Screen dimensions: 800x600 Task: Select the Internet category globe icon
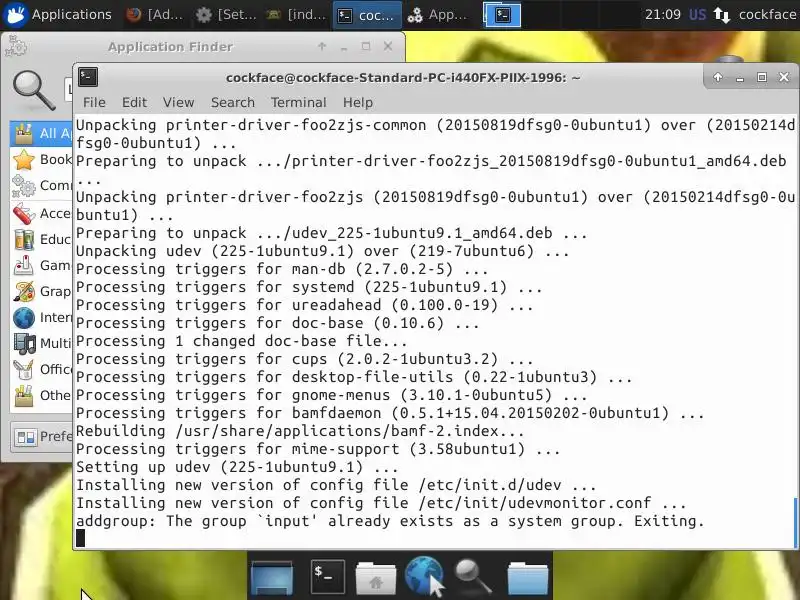coord(24,317)
